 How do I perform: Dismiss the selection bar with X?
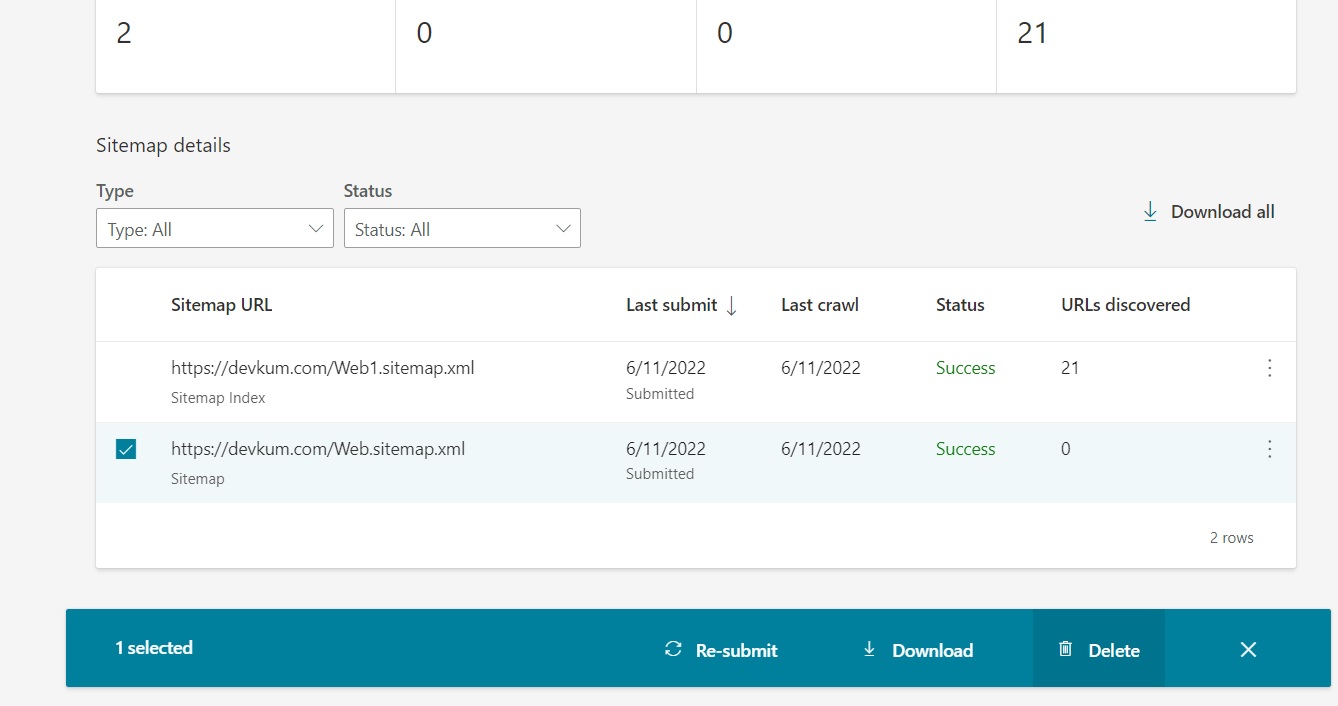1248,650
